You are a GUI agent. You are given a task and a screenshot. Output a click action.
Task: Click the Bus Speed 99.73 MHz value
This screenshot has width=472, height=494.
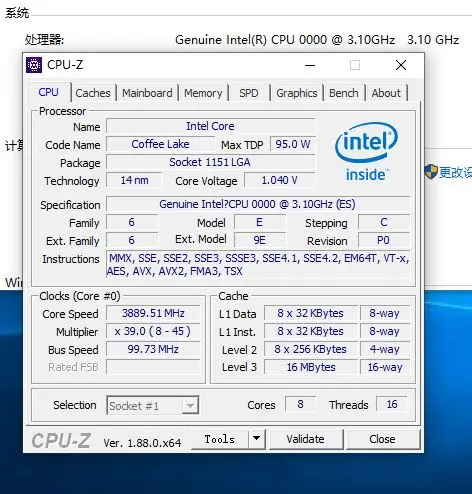point(153,349)
